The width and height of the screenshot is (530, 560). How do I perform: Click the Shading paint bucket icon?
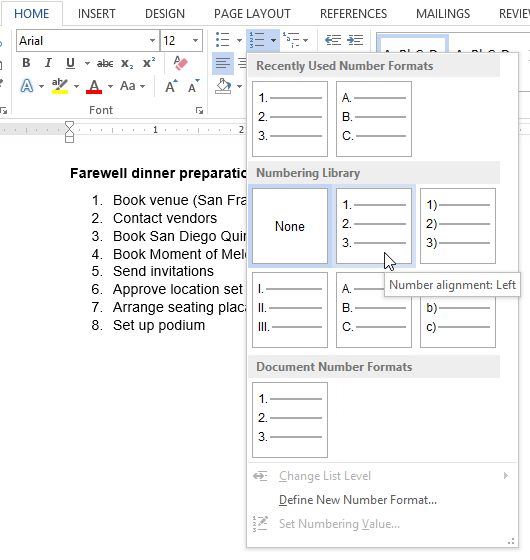223,86
